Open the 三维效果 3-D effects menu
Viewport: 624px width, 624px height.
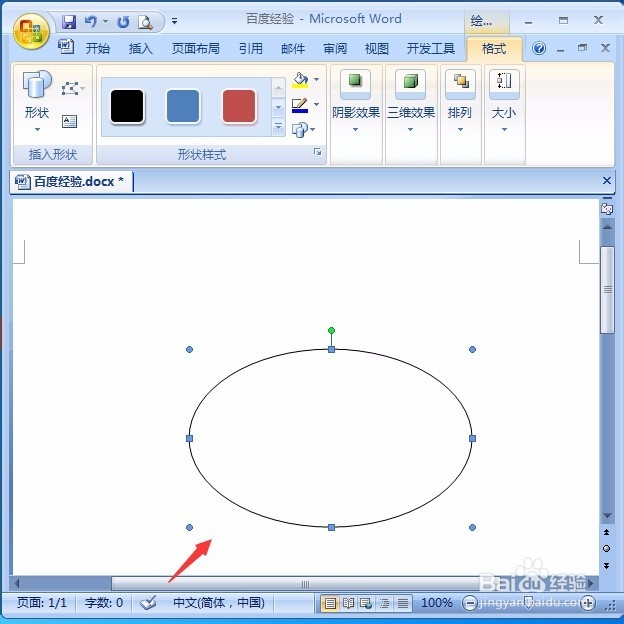coord(410,101)
